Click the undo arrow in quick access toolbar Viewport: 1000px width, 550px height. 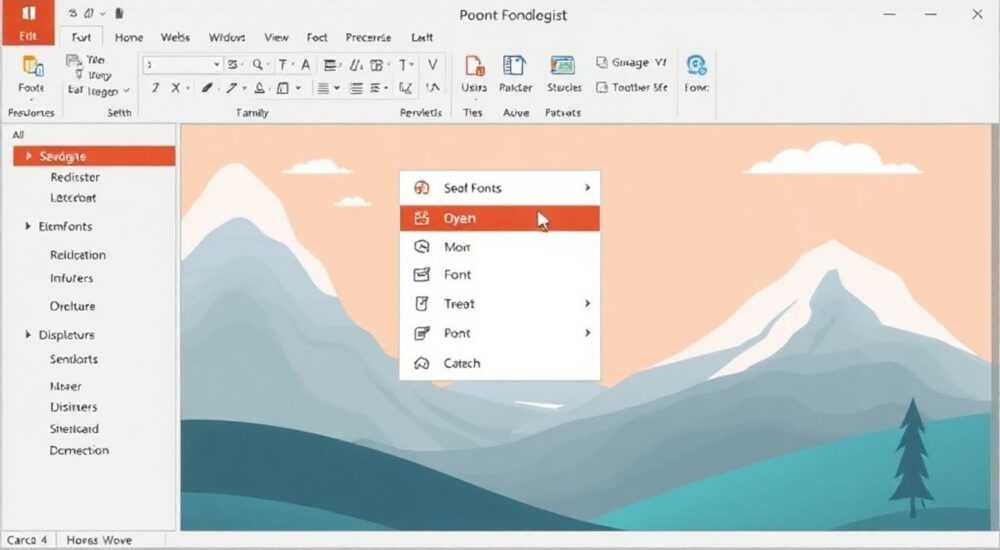point(73,13)
